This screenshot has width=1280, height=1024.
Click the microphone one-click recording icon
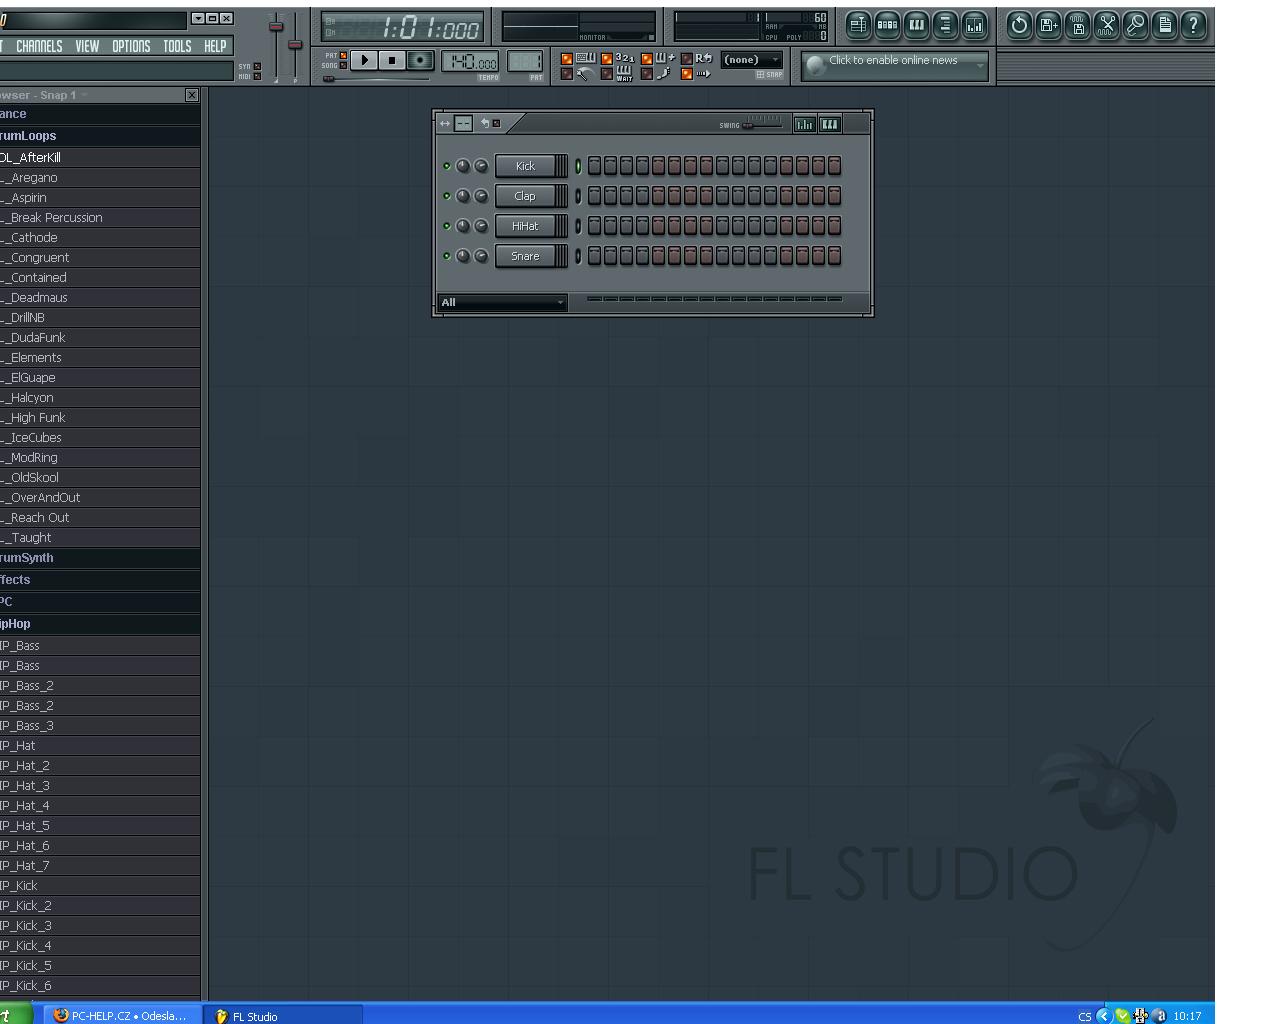(1136, 26)
